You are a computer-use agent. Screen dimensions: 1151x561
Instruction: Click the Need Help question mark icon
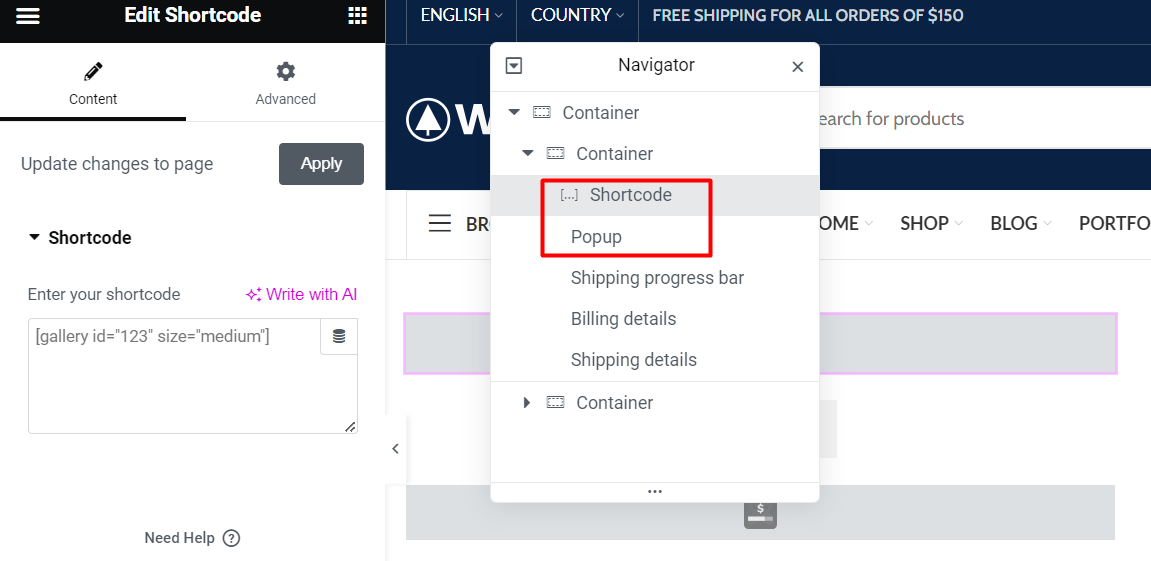tap(231, 538)
